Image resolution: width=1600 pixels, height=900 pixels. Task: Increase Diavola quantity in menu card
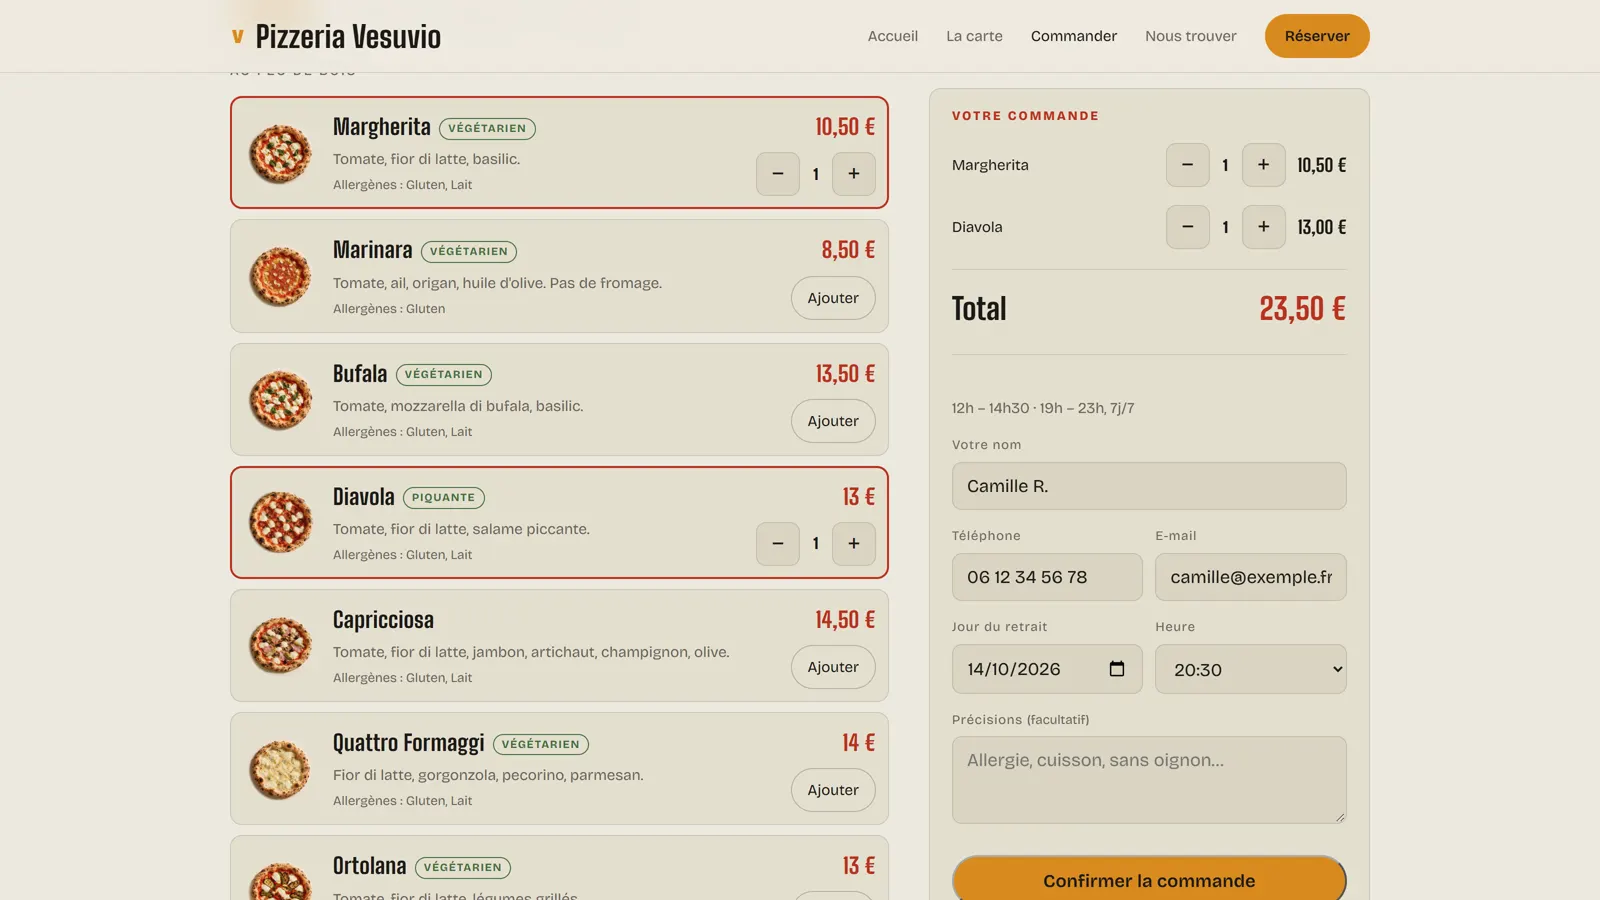coord(854,544)
